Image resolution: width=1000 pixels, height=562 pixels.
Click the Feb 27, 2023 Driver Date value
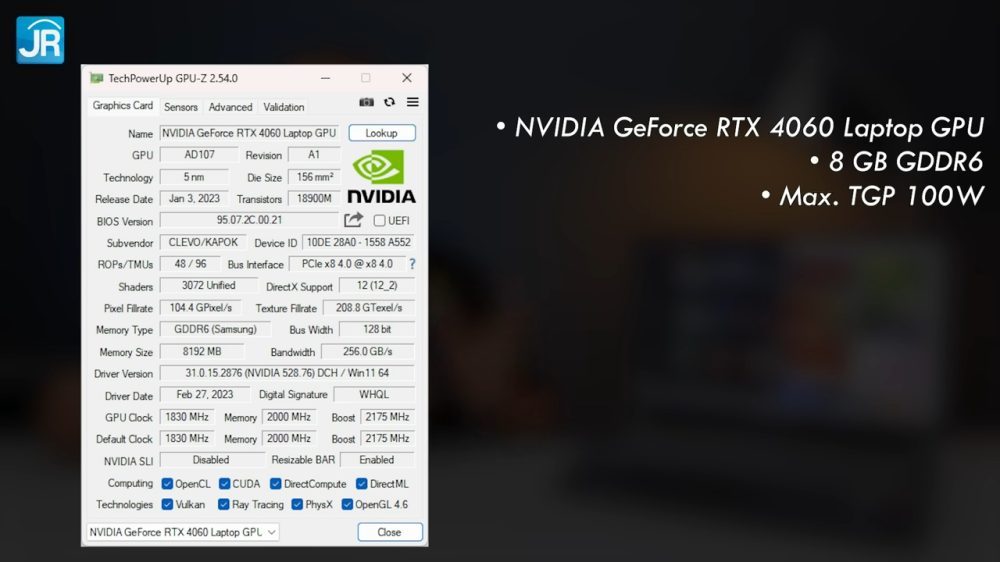click(205, 395)
